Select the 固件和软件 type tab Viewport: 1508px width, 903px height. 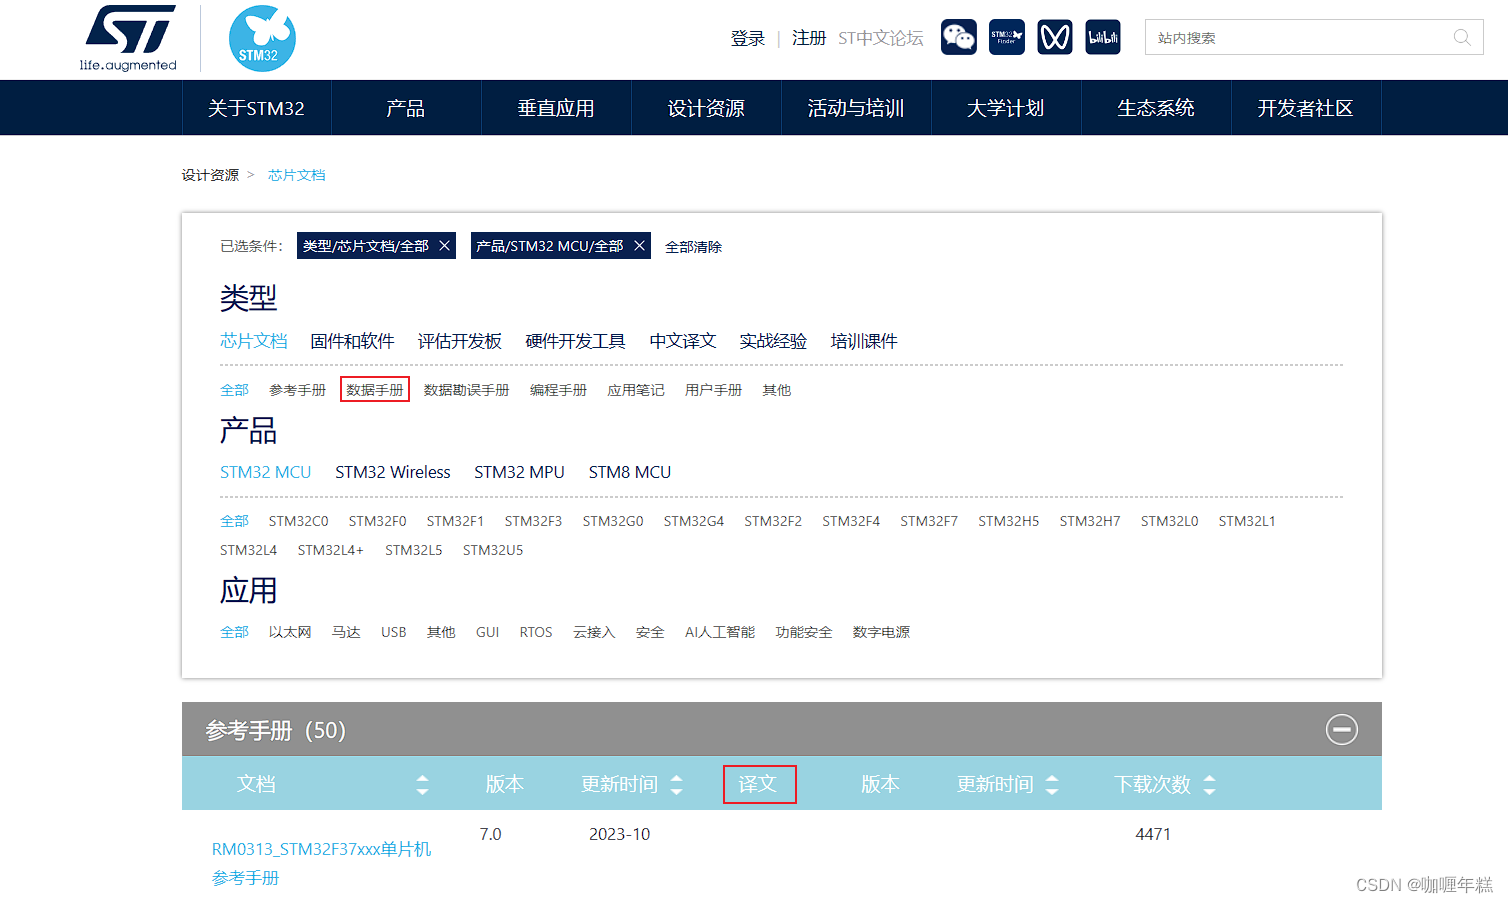click(352, 341)
